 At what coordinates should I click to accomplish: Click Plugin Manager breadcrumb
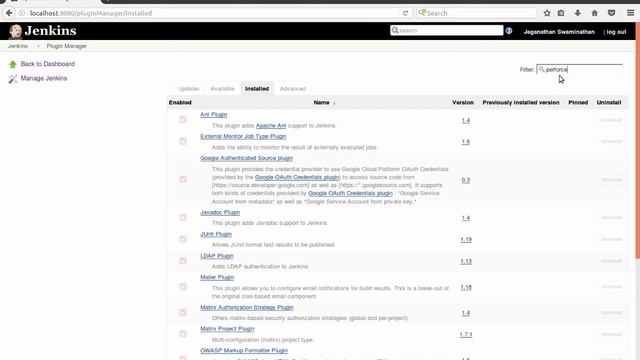(x=67, y=46)
